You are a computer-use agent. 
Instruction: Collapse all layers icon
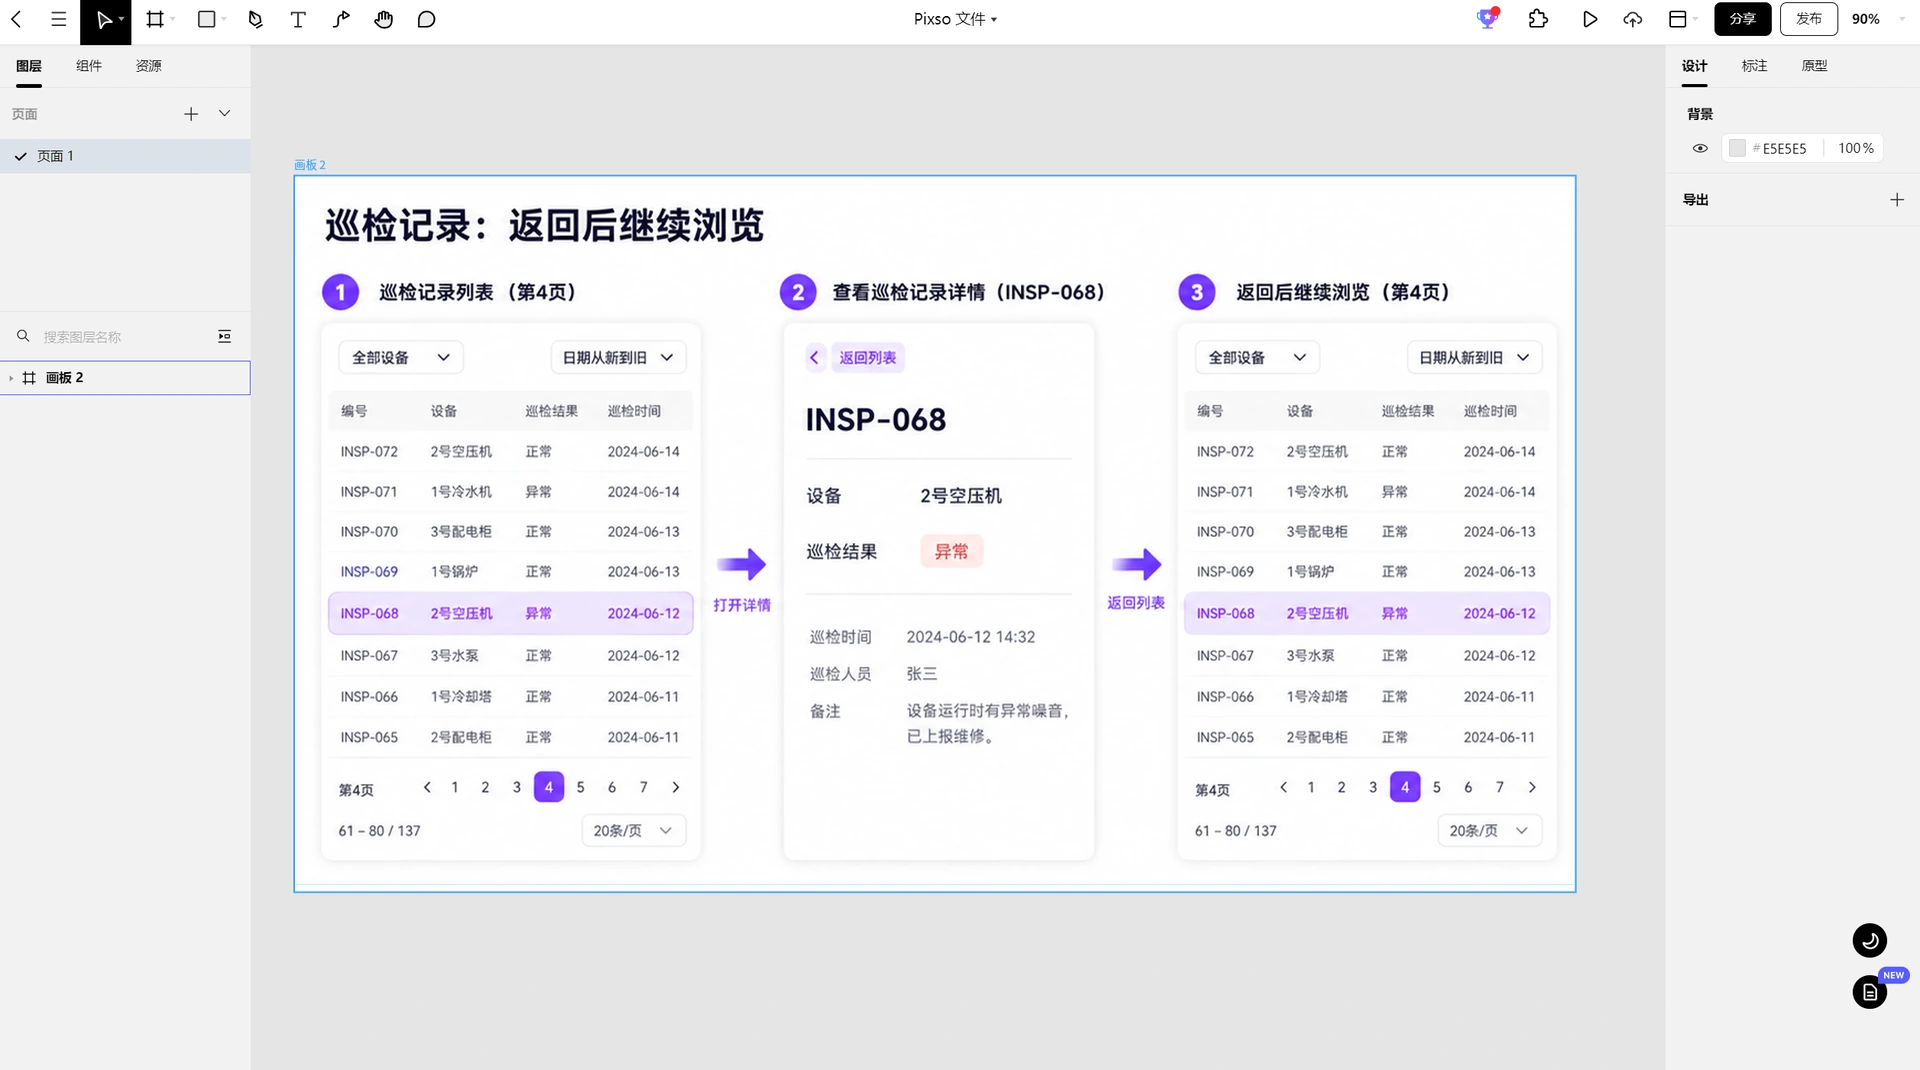(x=225, y=337)
